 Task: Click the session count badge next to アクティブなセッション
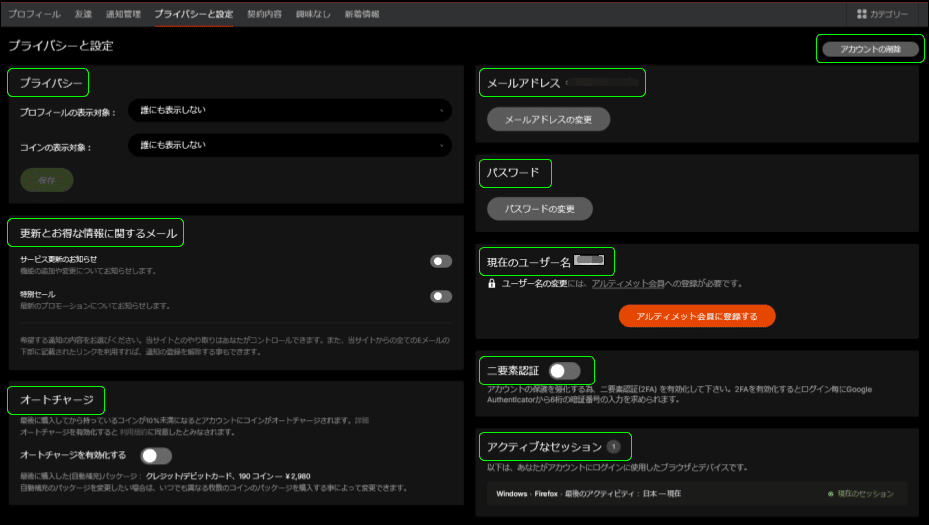[614, 447]
